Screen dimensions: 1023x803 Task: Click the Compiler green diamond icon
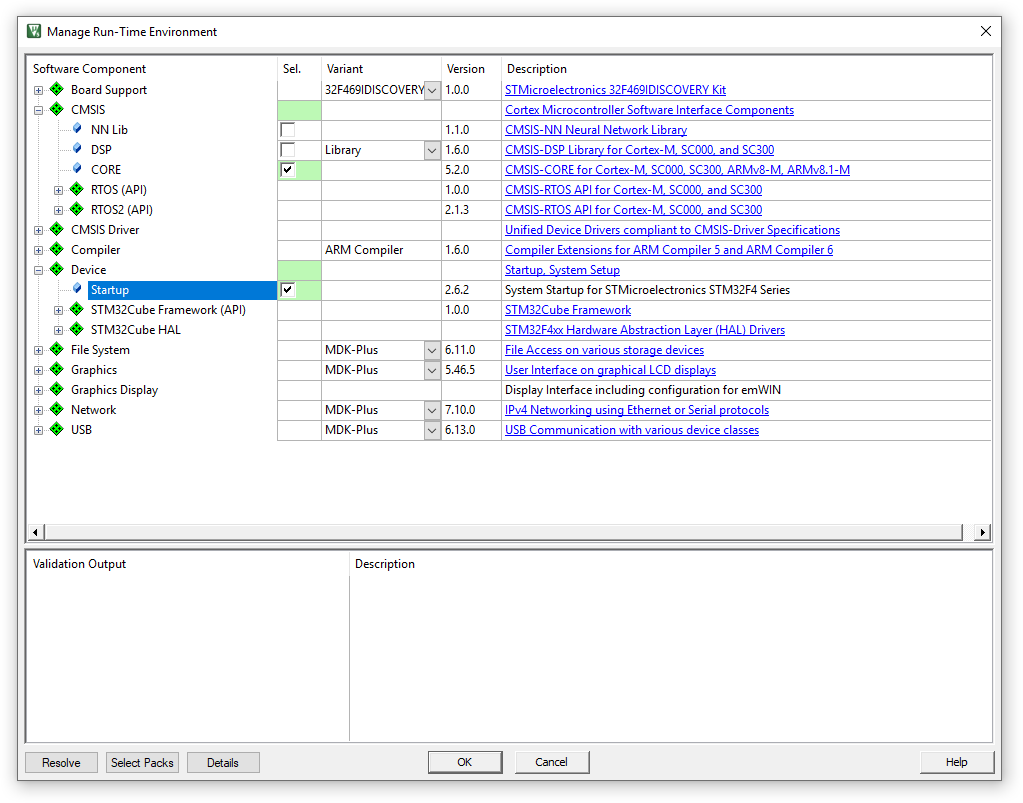(57, 249)
